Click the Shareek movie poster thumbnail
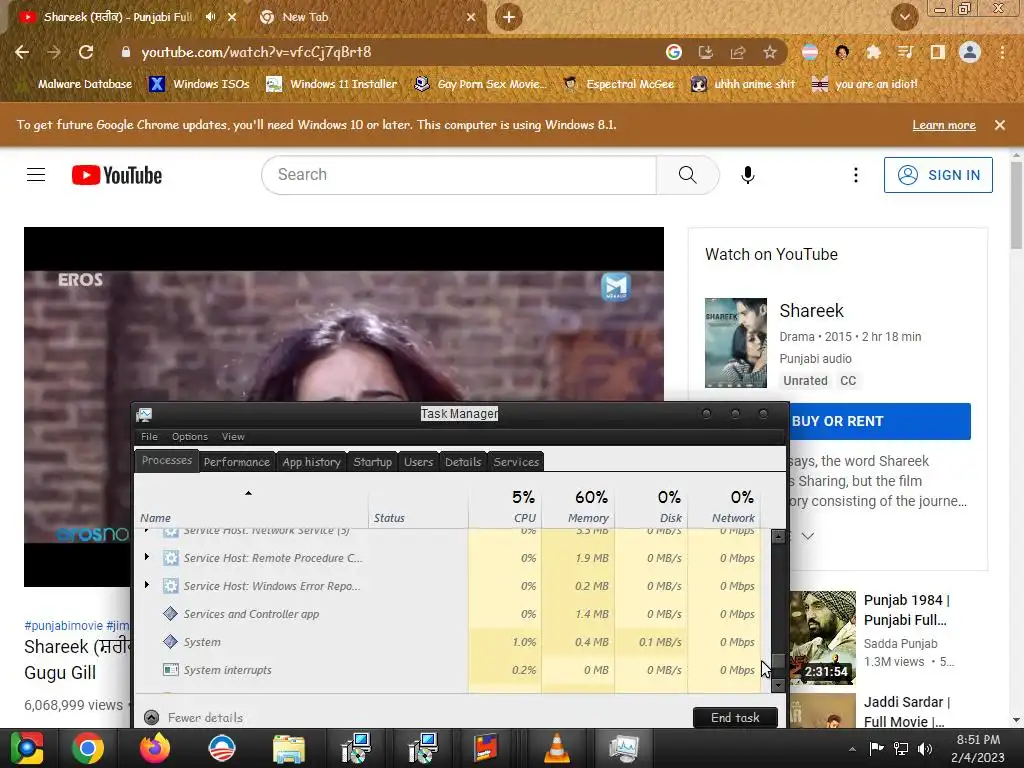The width and height of the screenshot is (1024, 768). click(x=736, y=343)
